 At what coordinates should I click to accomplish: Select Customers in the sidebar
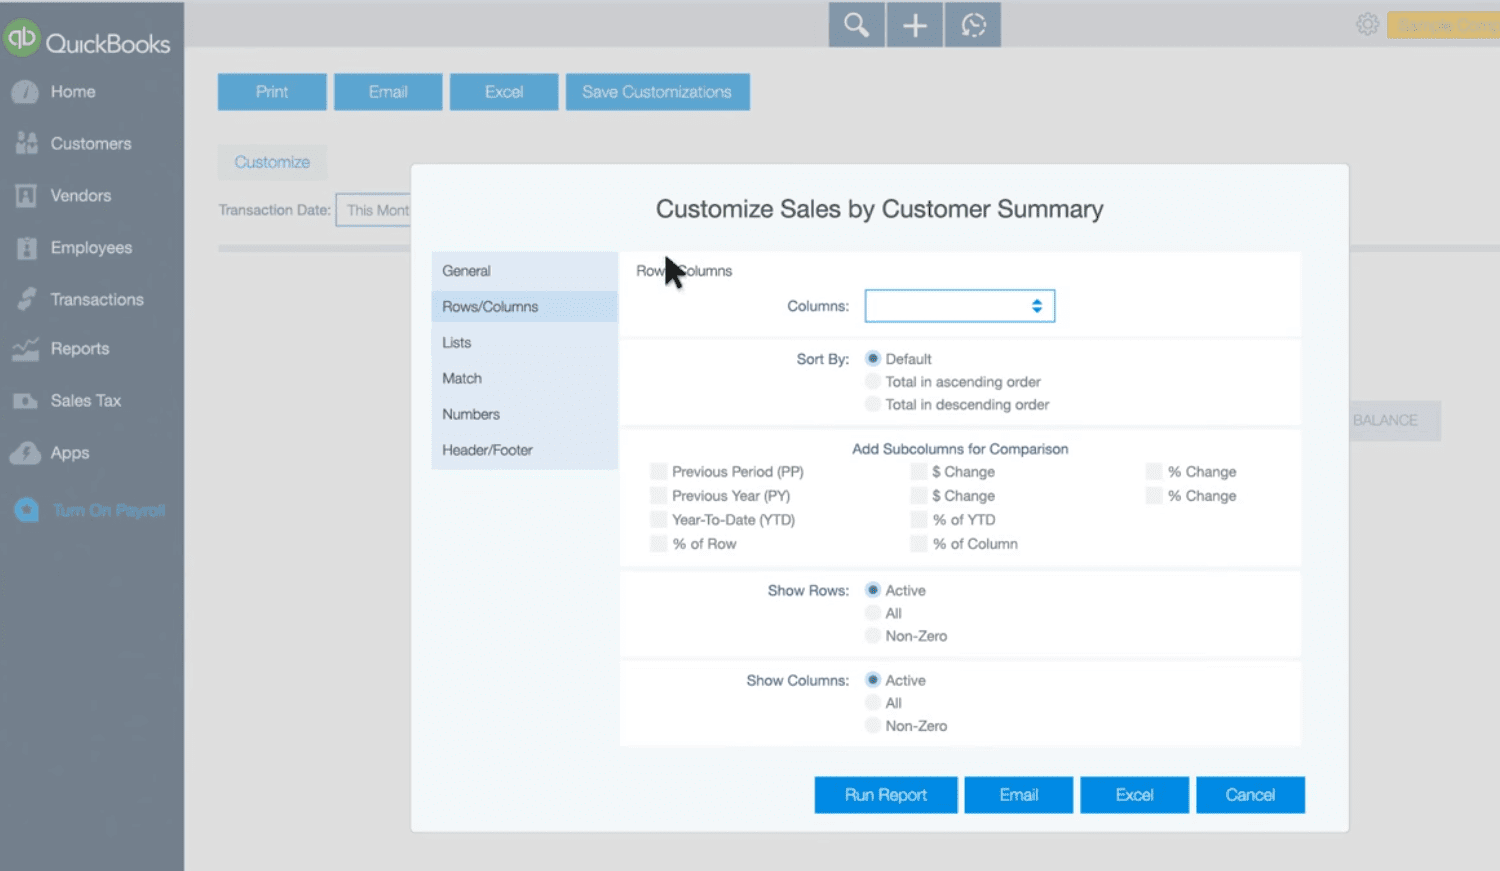click(x=91, y=143)
